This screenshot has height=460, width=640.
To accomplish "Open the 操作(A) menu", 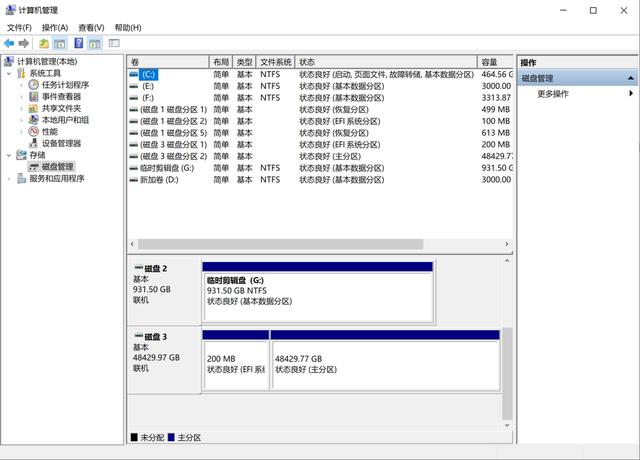I will click(x=55, y=27).
